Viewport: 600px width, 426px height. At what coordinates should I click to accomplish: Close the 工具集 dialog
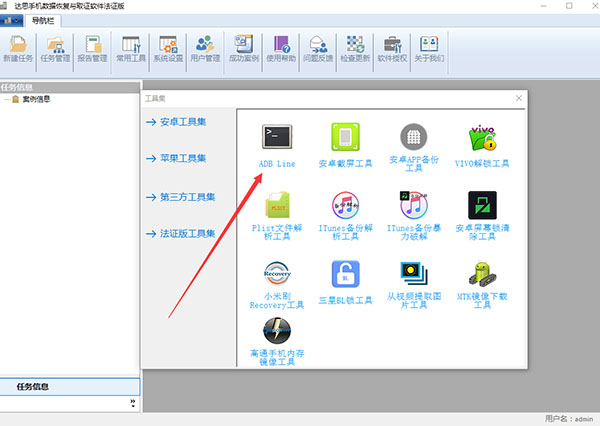point(518,98)
